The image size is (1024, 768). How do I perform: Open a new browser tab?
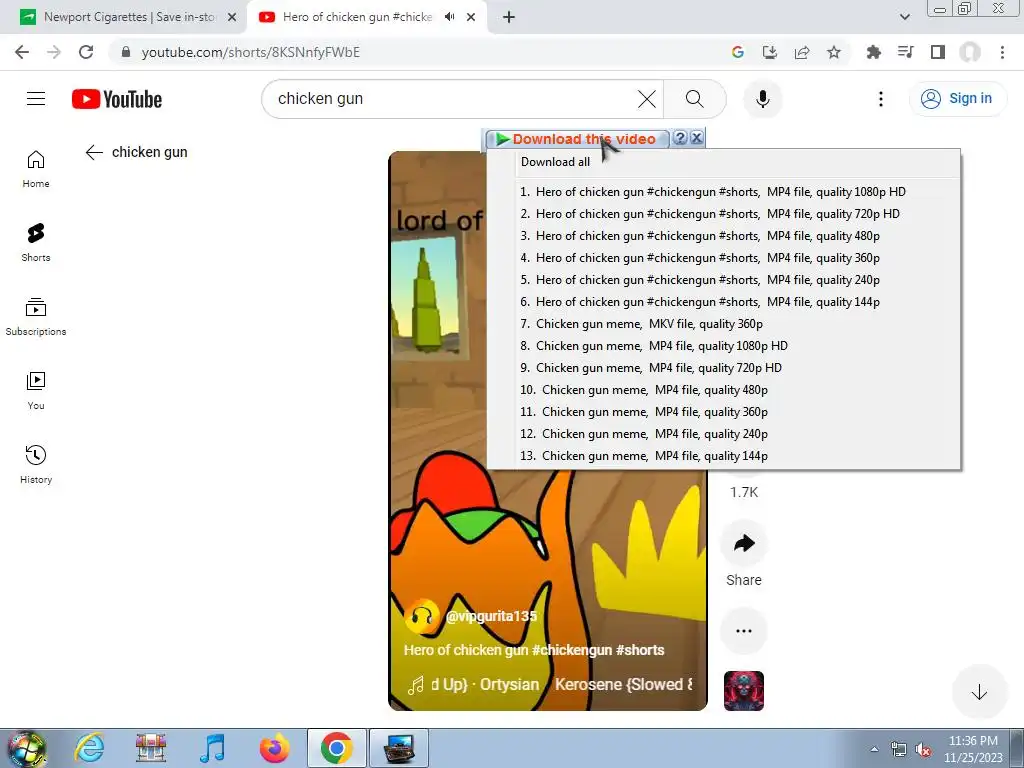pos(509,18)
